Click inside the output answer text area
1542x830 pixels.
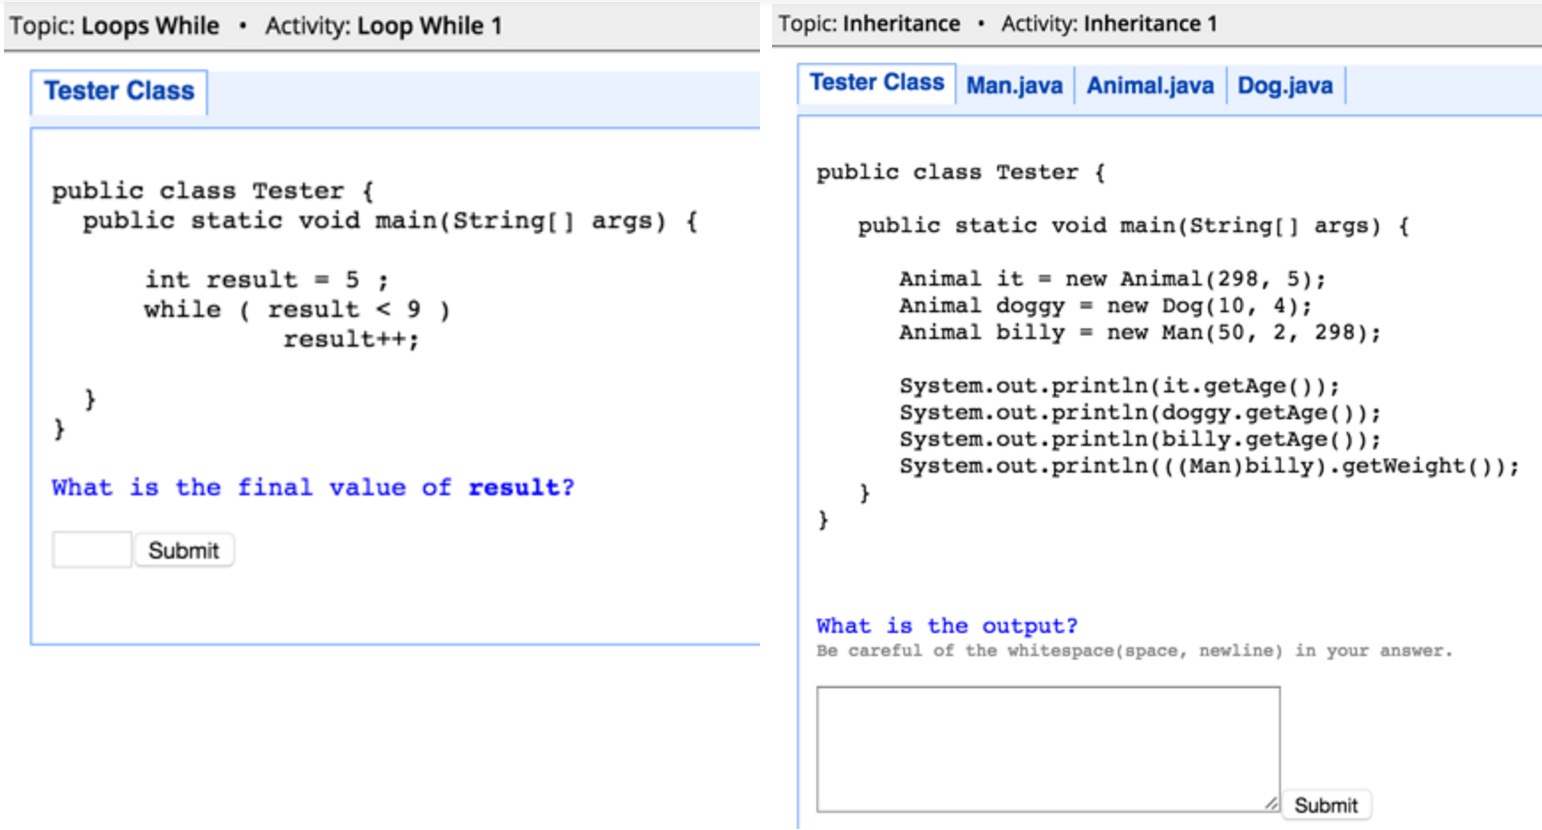click(x=1048, y=749)
